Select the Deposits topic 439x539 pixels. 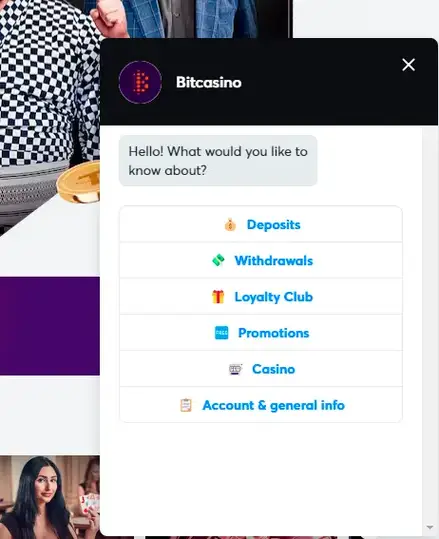261,224
